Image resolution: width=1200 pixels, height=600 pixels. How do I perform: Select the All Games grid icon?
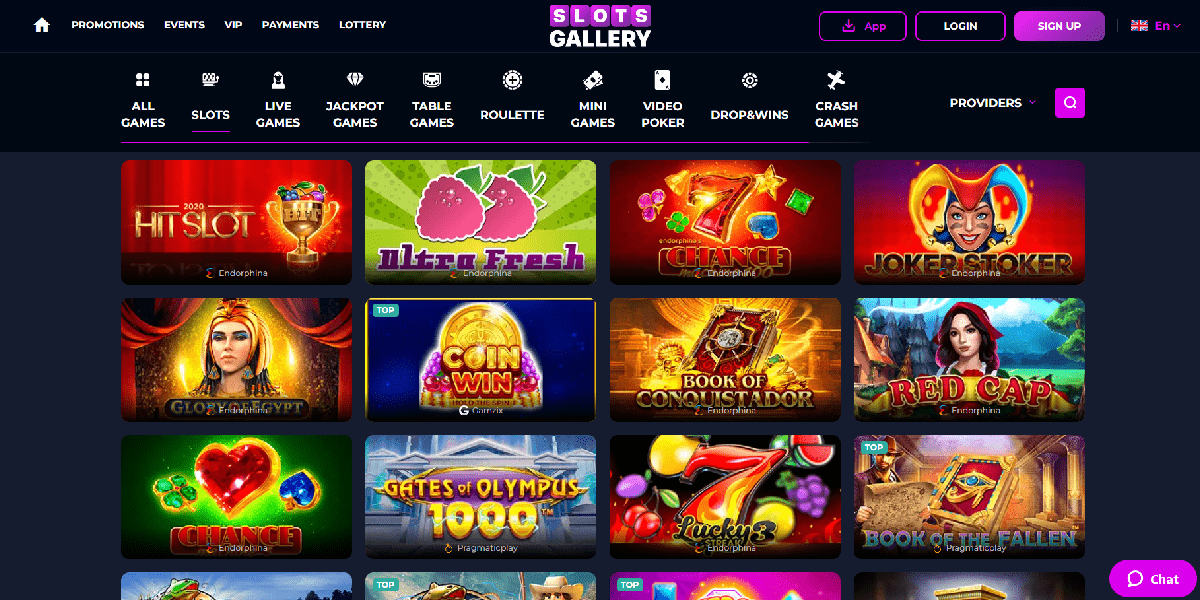click(x=143, y=80)
